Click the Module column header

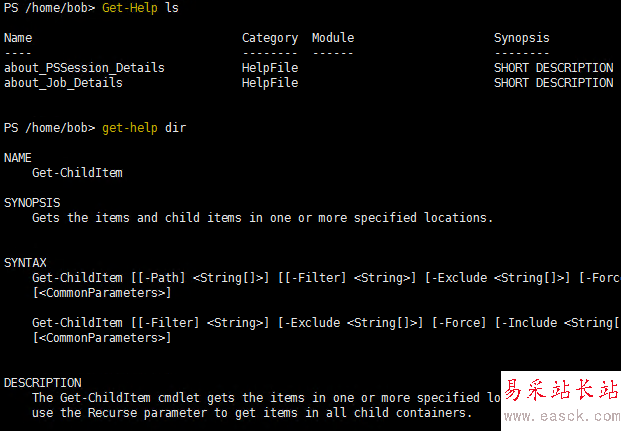[x=333, y=38]
